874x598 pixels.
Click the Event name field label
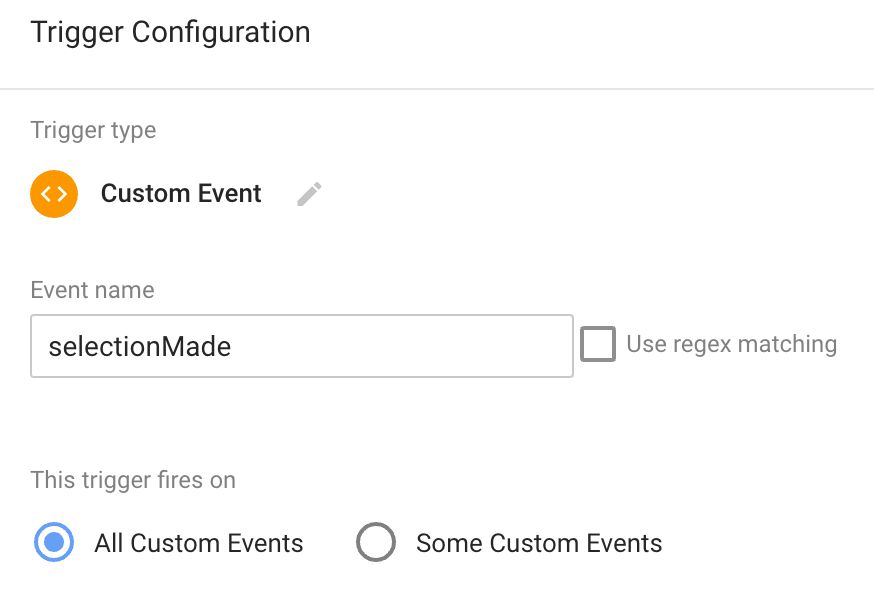coord(93,290)
